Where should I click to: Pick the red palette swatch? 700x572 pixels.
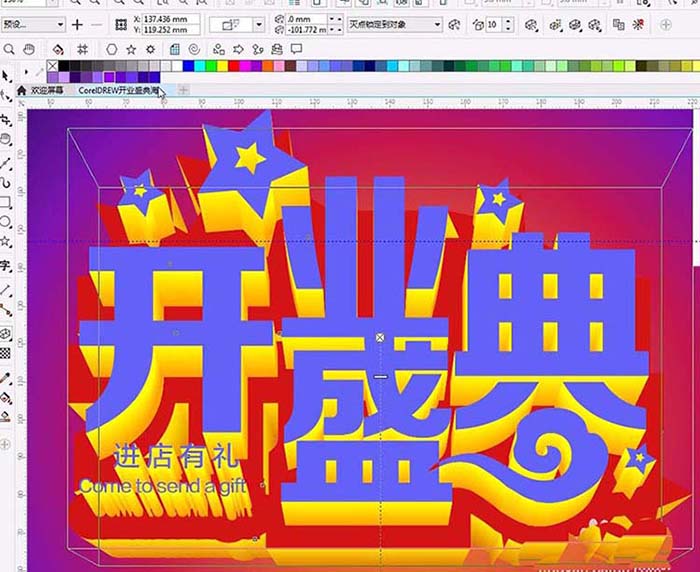pos(233,66)
